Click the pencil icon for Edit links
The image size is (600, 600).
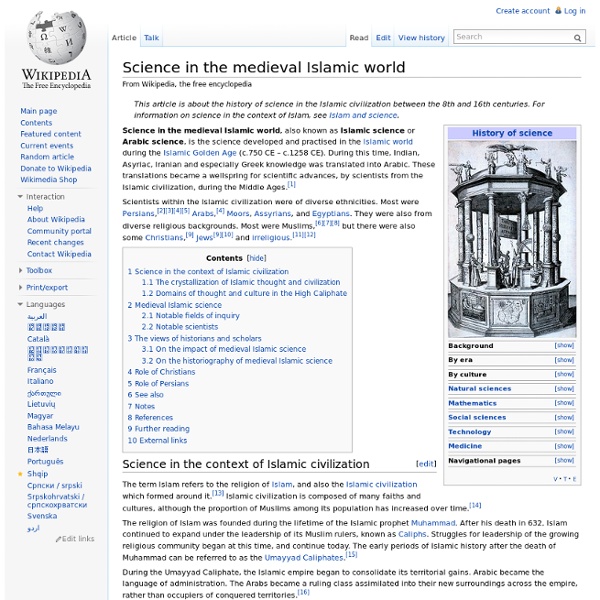[58, 539]
